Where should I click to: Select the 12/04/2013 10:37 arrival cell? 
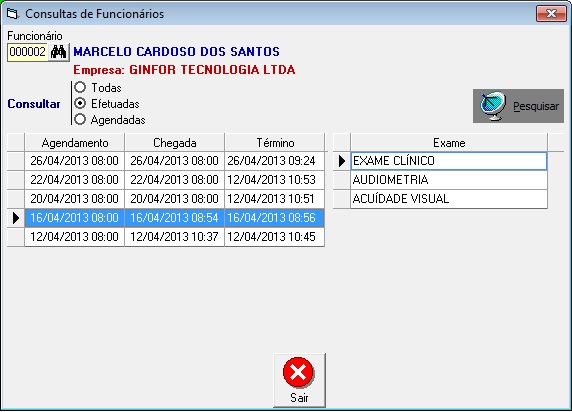point(174,237)
